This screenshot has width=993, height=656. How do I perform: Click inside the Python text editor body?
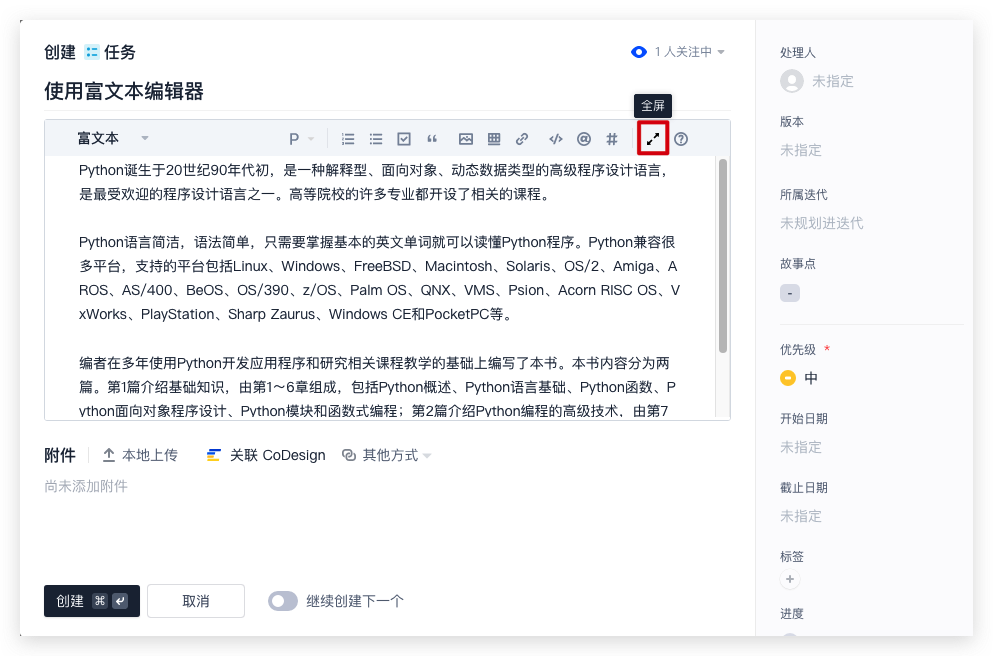[379, 288]
